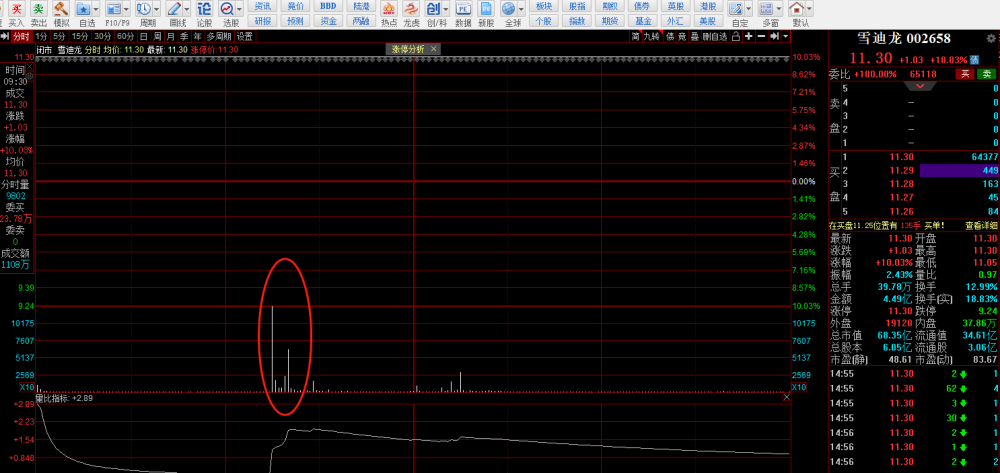Switch to 60分 period tab
Image resolution: width=1000 pixels, height=473 pixels.
(x=126, y=36)
